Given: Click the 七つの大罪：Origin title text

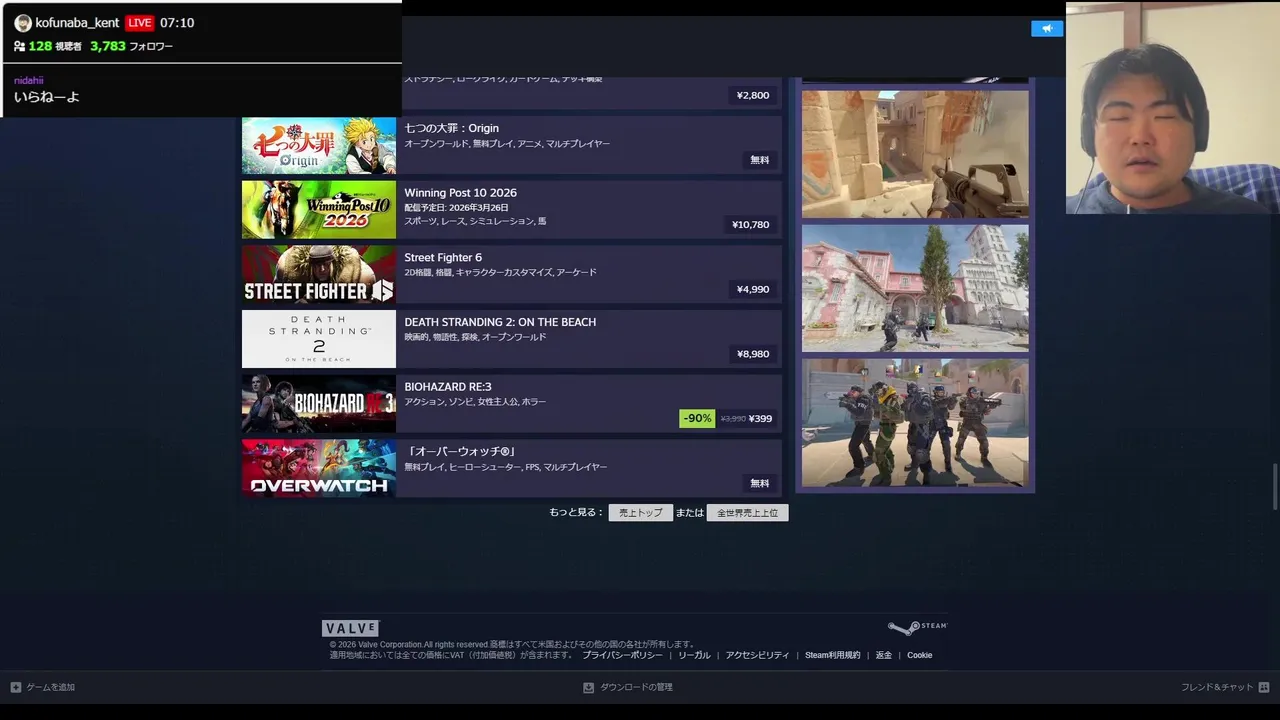Looking at the screenshot, I should click(451, 128).
